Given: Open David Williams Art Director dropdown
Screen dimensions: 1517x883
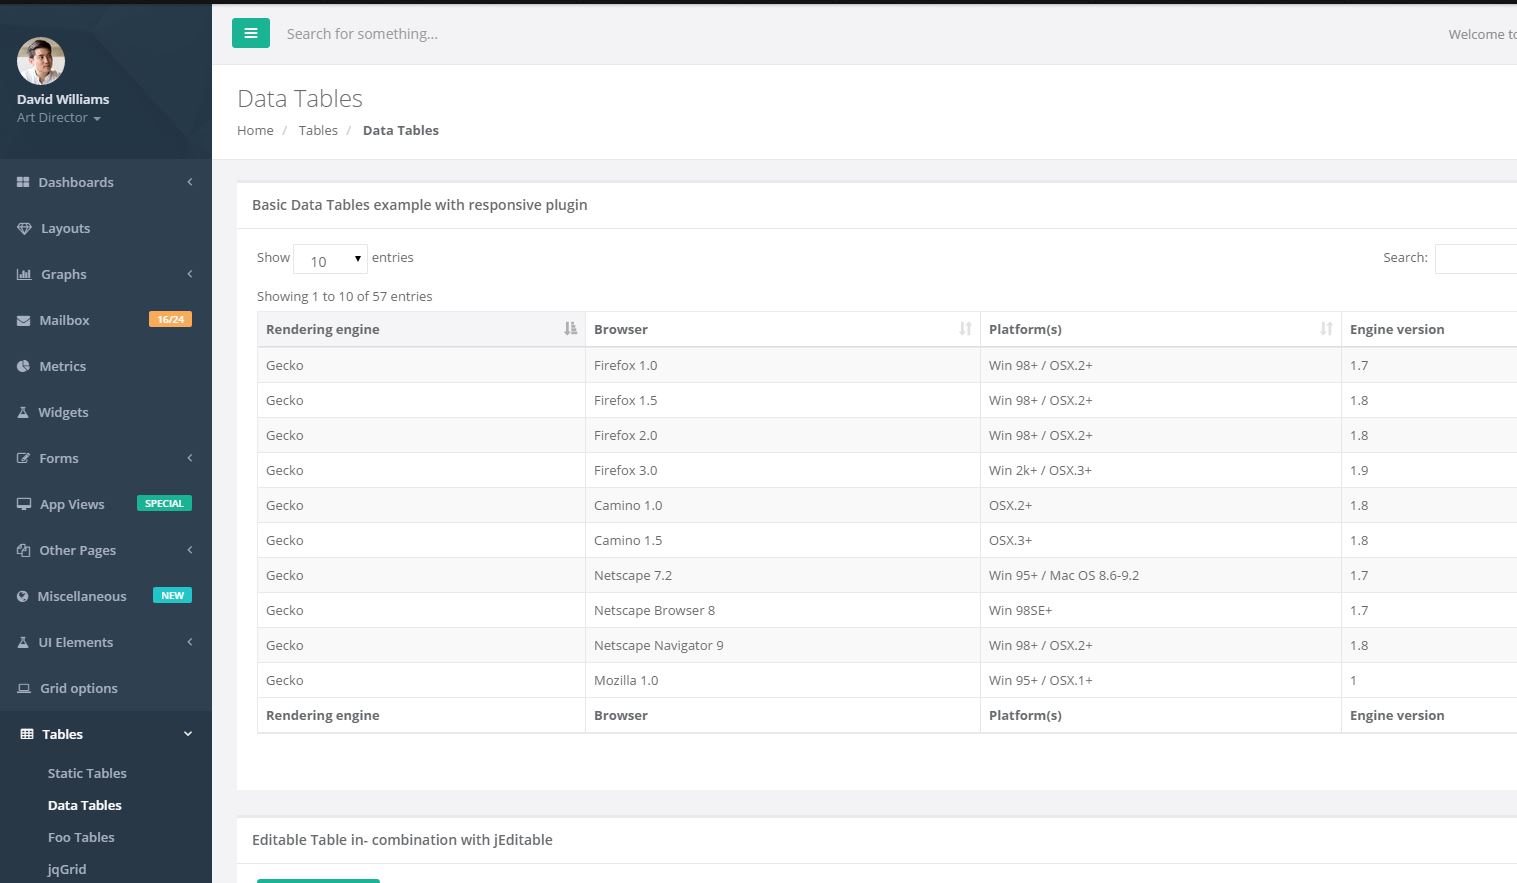Looking at the screenshot, I should tap(59, 118).
